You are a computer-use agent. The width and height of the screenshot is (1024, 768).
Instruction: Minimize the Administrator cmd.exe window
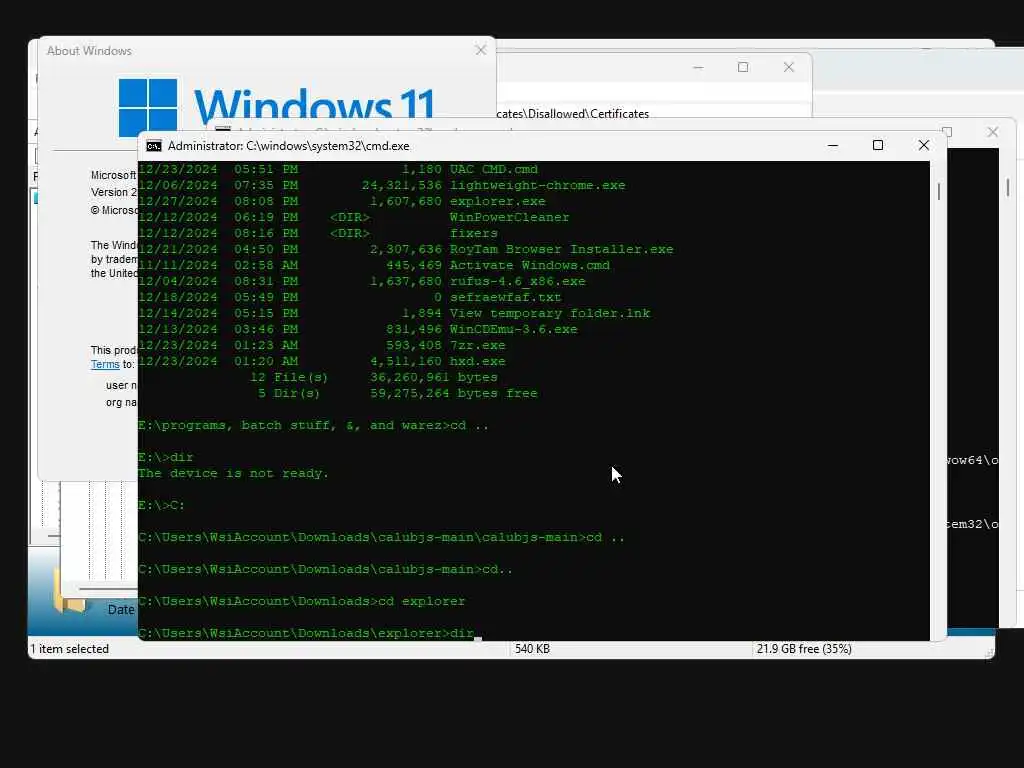coord(833,145)
